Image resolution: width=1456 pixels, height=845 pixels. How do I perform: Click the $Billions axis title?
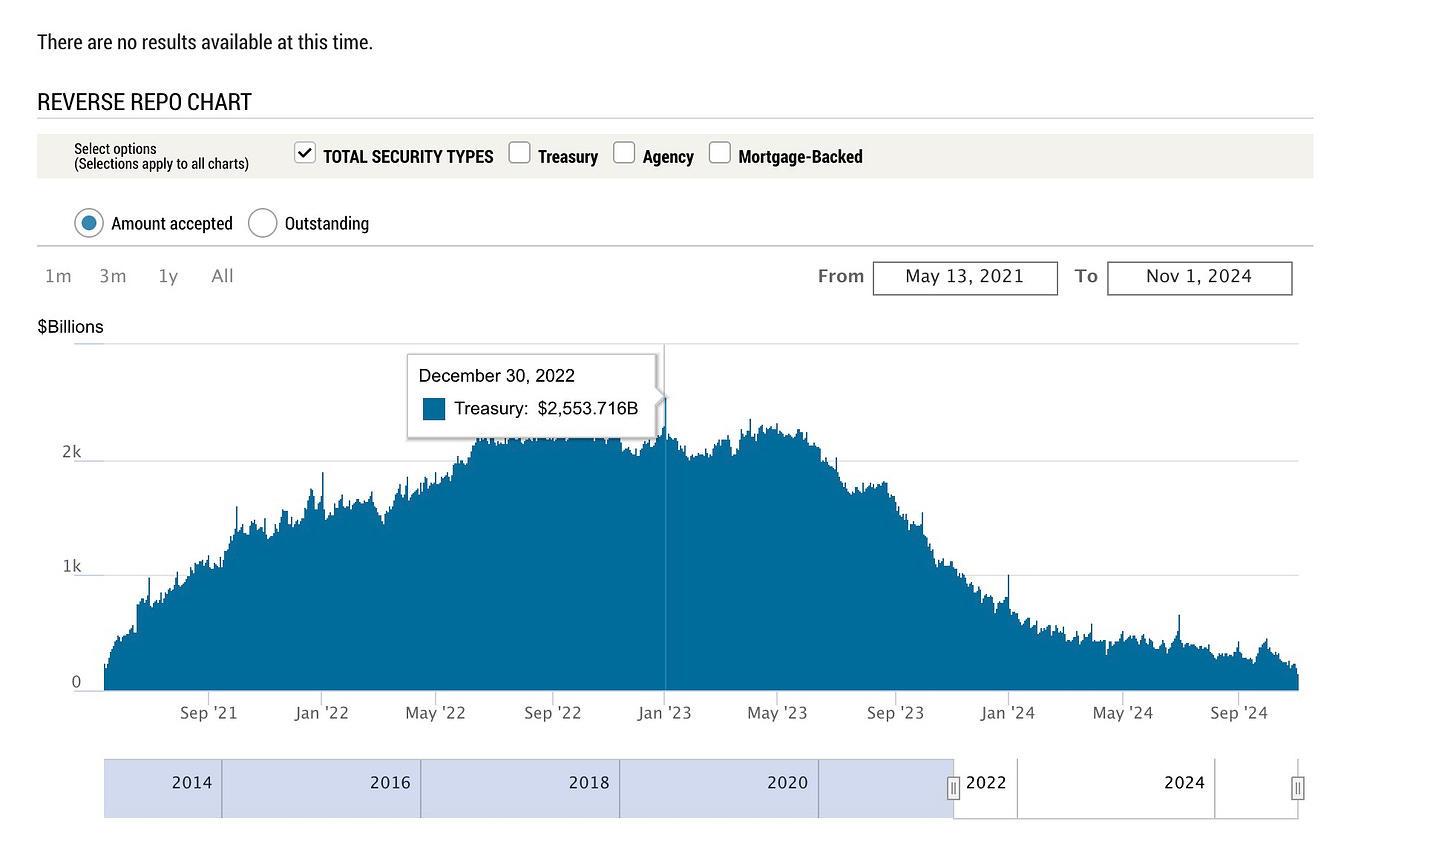click(x=70, y=327)
